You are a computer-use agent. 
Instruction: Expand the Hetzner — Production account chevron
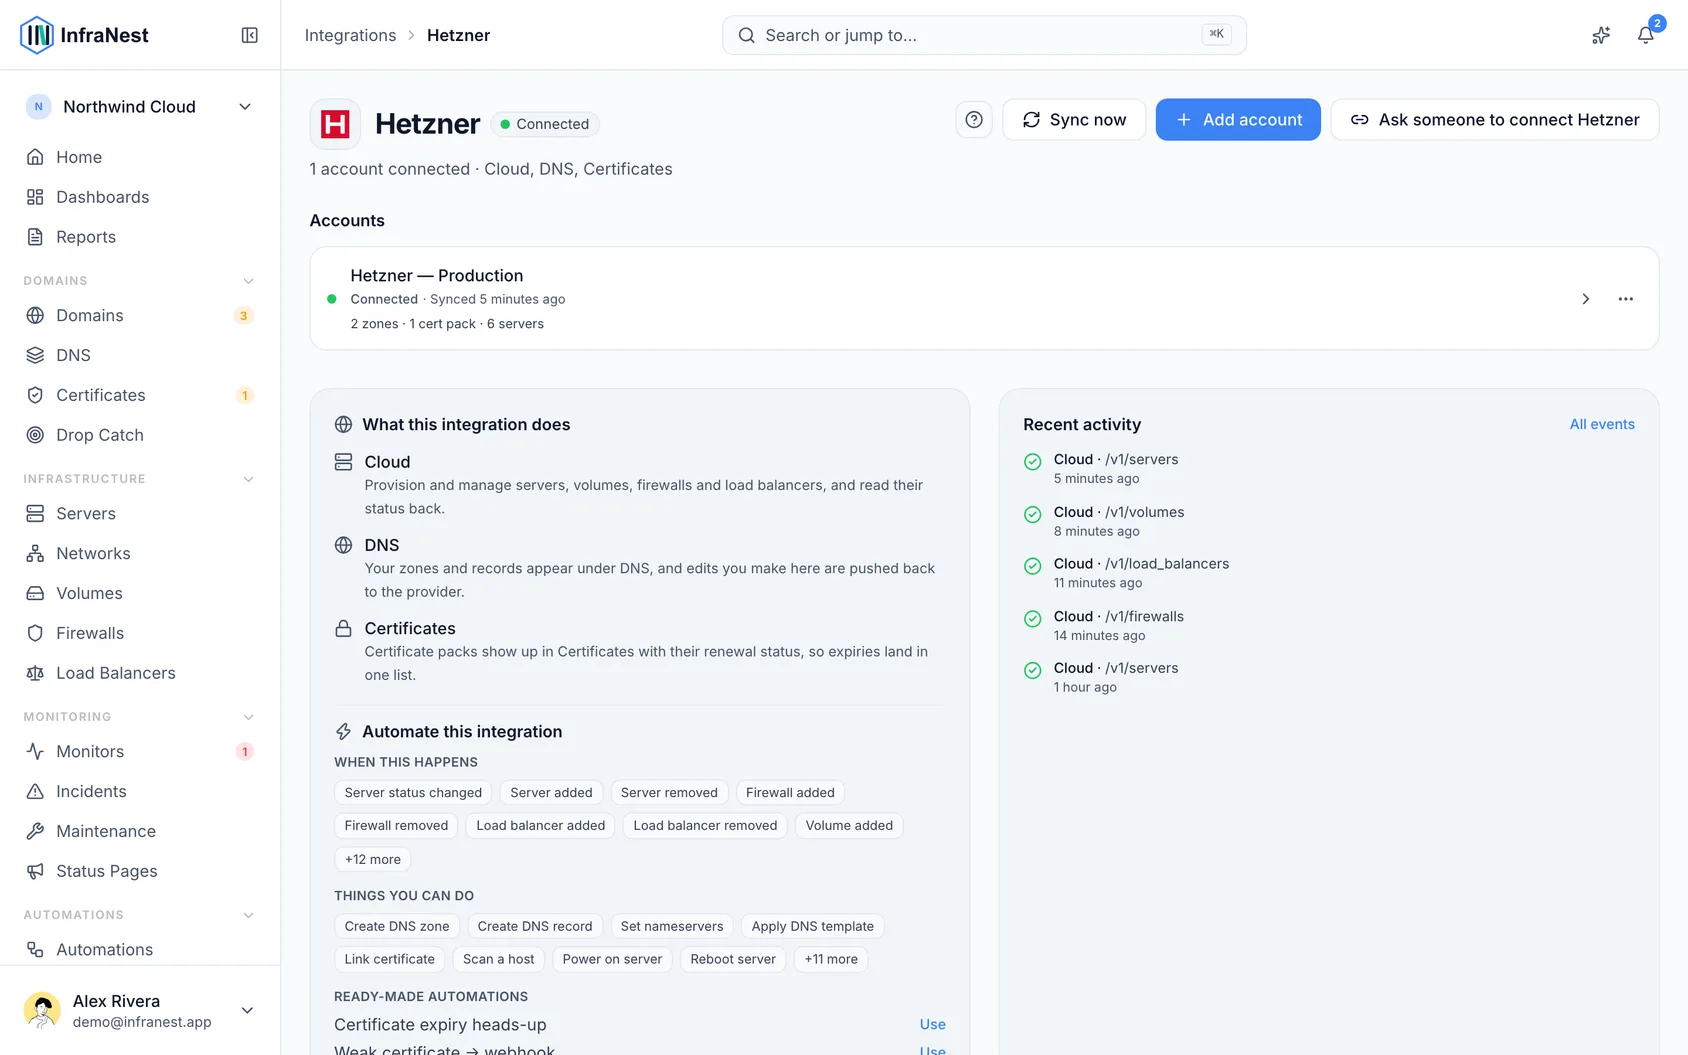[1585, 299]
